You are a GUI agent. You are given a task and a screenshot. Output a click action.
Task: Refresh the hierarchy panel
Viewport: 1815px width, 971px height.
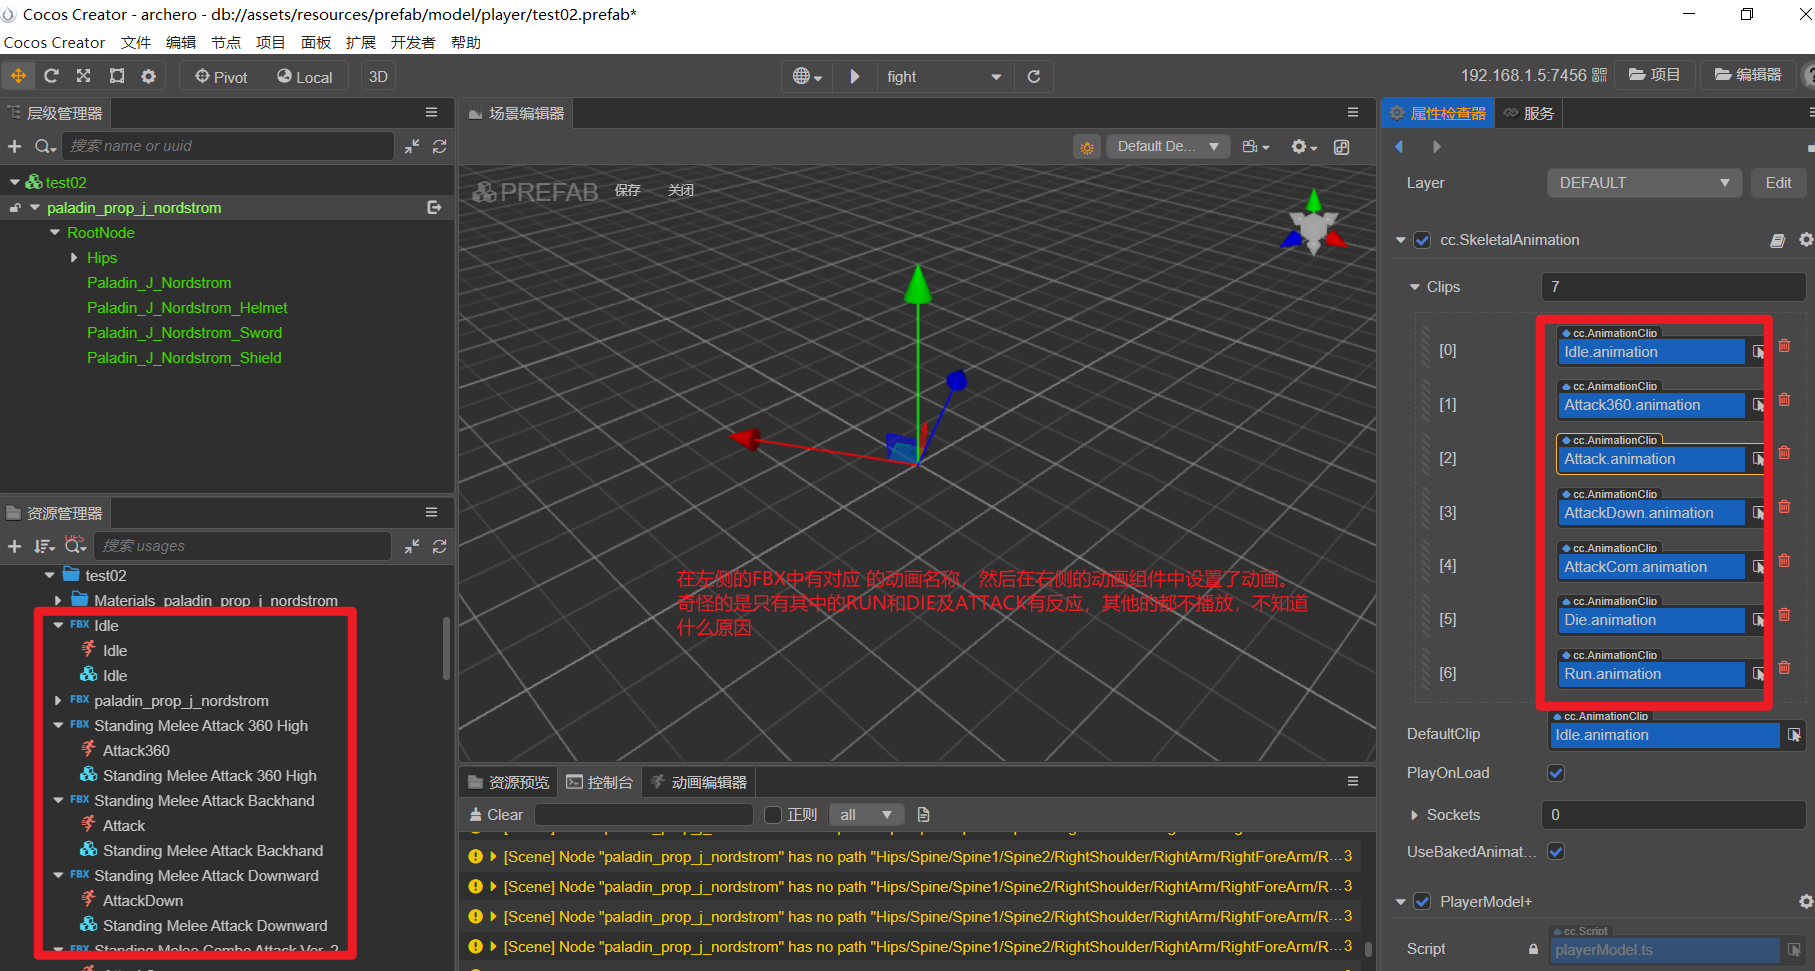[x=439, y=146]
